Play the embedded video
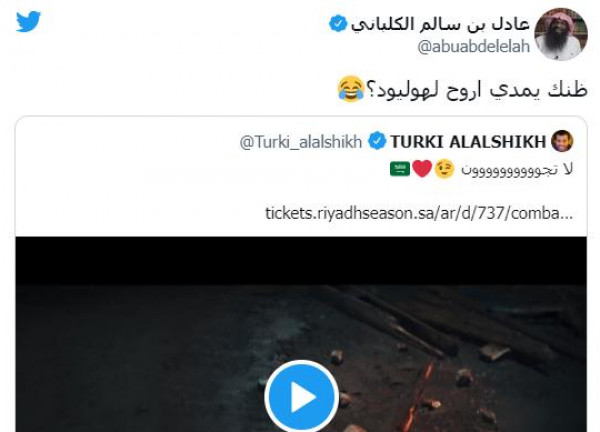Screen dimensions: 600x432 point(302,397)
